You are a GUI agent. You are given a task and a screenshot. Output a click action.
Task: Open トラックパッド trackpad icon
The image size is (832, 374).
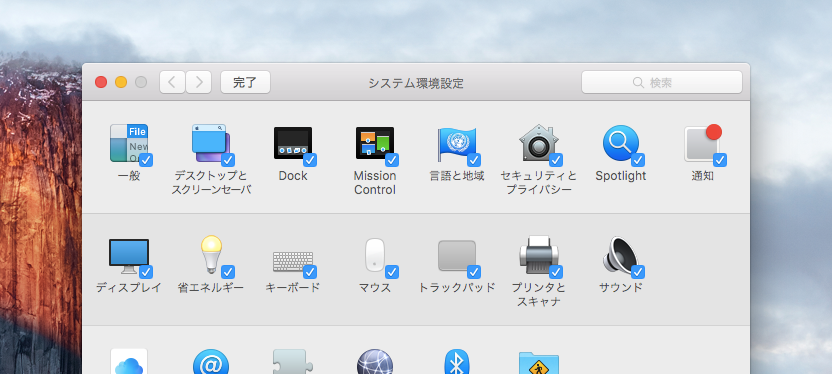456,256
